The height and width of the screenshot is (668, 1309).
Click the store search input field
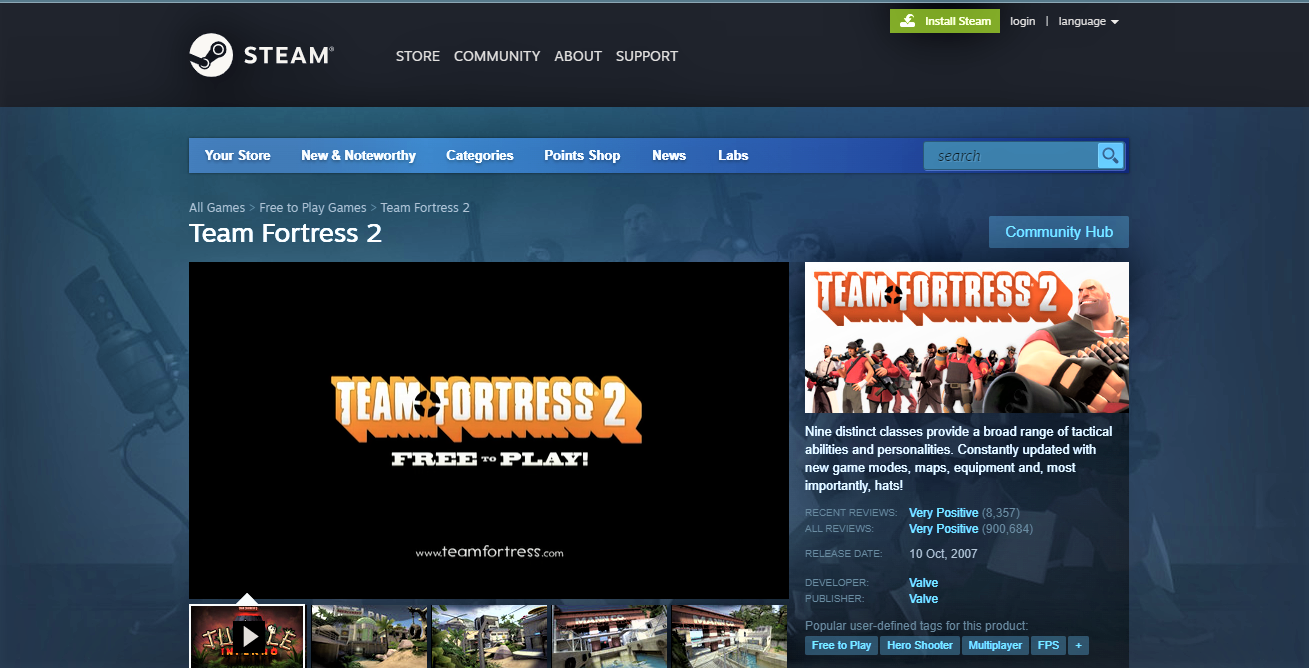coord(1010,155)
